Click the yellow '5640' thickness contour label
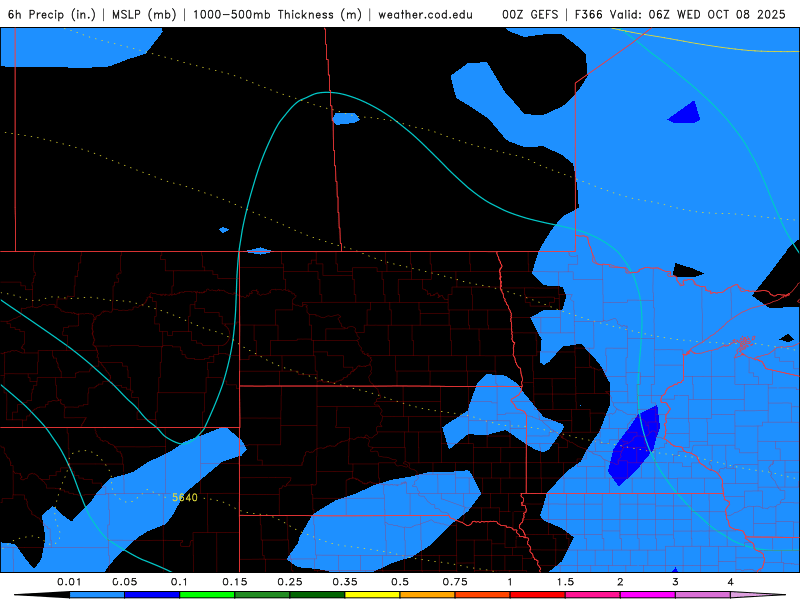This screenshot has height=600, width=800. (185, 497)
